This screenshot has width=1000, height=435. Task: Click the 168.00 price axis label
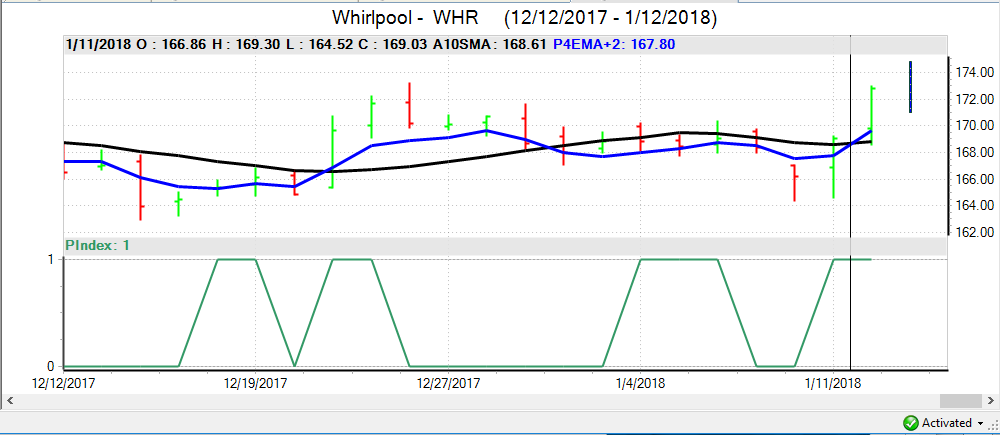974,152
